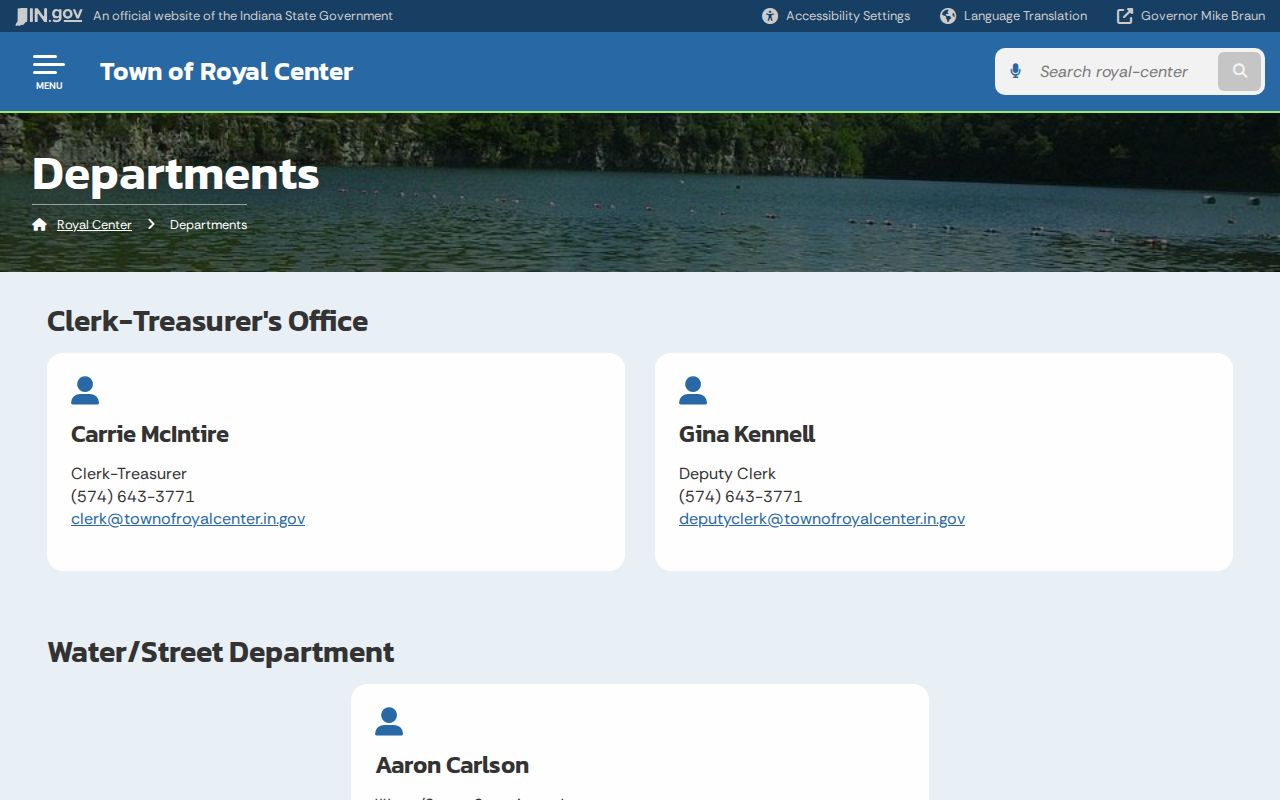Click the Language Translation globe icon
The width and height of the screenshot is (1280, 800).
coord(948,16)
